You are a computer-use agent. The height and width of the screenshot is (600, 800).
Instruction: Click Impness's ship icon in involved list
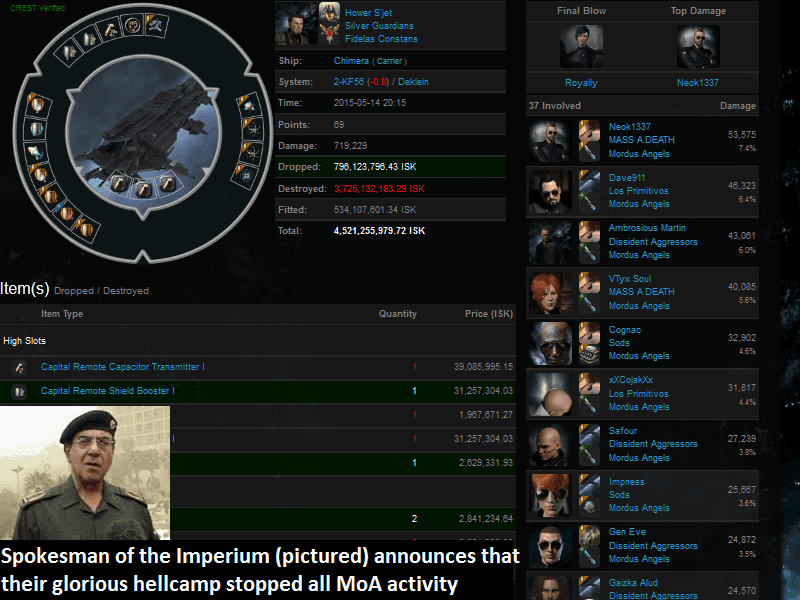click(x=589, y=485)
